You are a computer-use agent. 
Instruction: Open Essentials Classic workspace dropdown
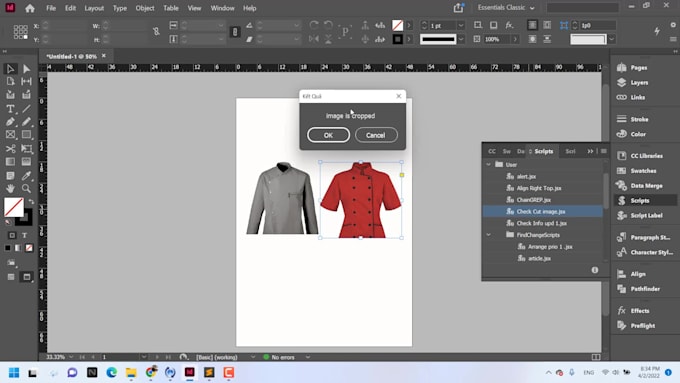[506, 8]
